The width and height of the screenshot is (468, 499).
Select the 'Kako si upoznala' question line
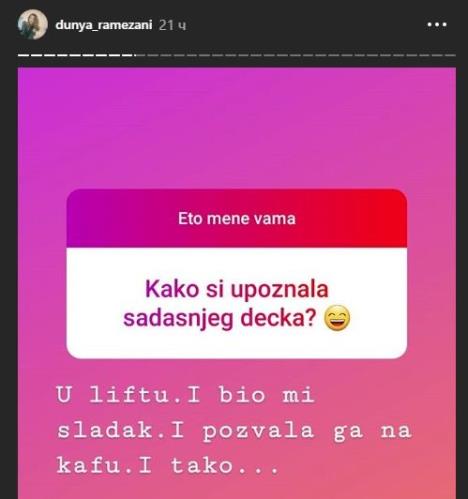point(237,289)
